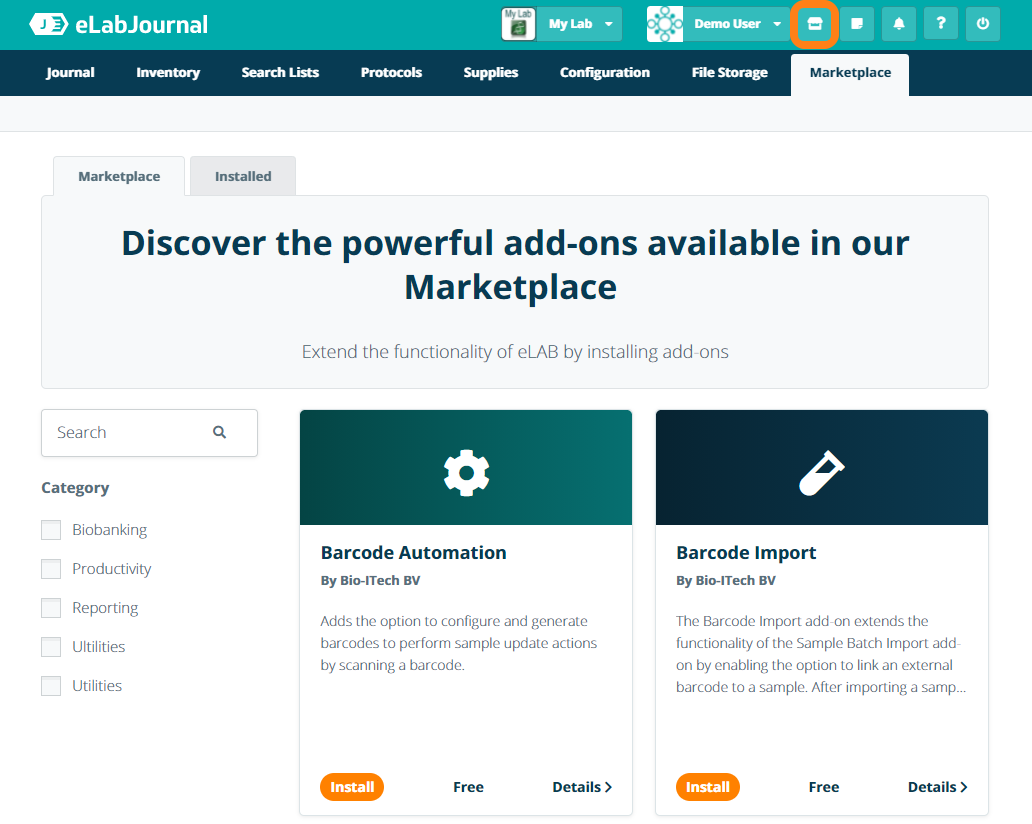Install the Barcode Import add-on
Screen dimensions: 1032x824
tap(708, 787)
